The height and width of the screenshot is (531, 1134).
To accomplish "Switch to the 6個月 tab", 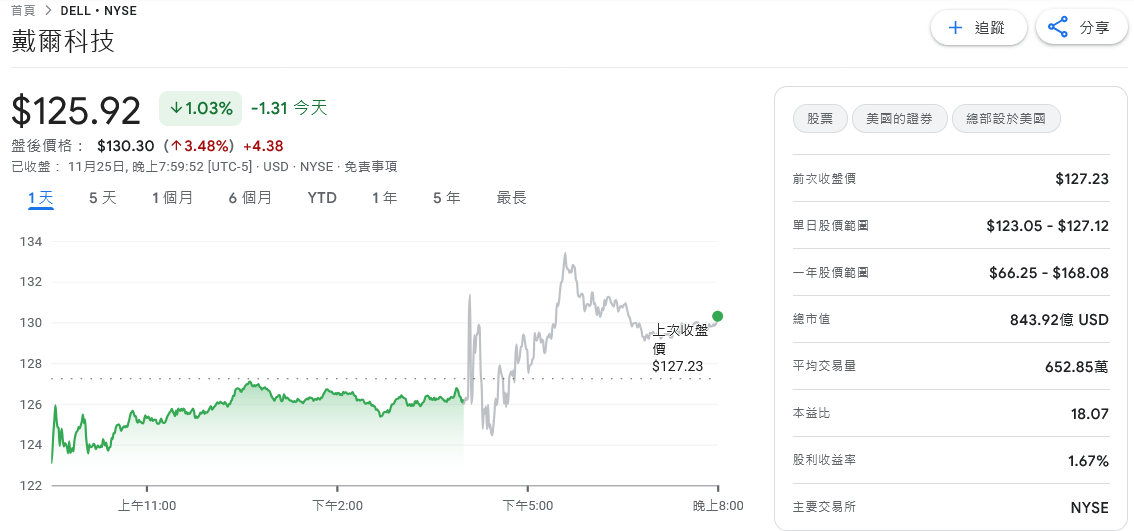I will [250, 198].
